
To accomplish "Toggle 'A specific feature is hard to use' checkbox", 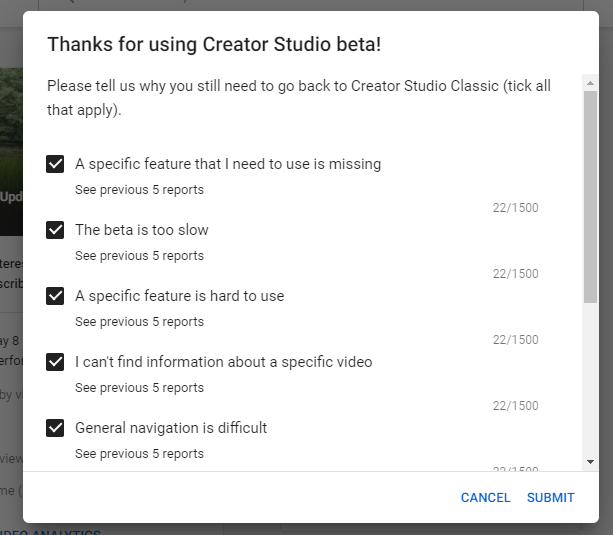I will pos(55,296).
